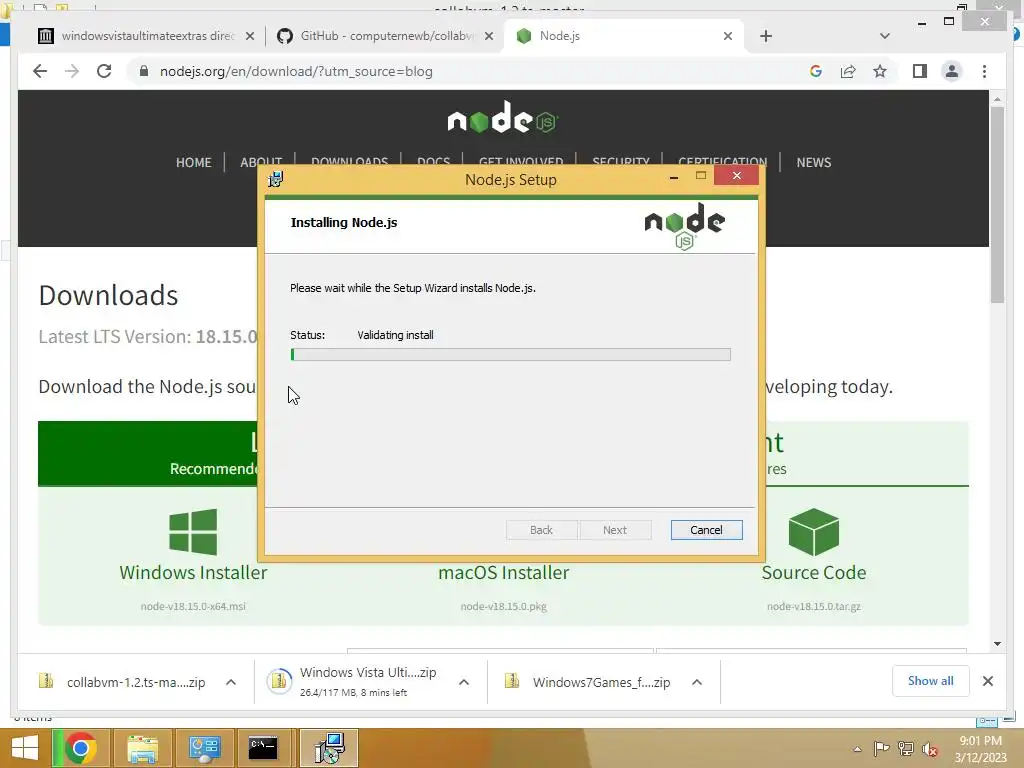Click the Action Center flag icon
1024x768 pixels.
tap(881, 748)
